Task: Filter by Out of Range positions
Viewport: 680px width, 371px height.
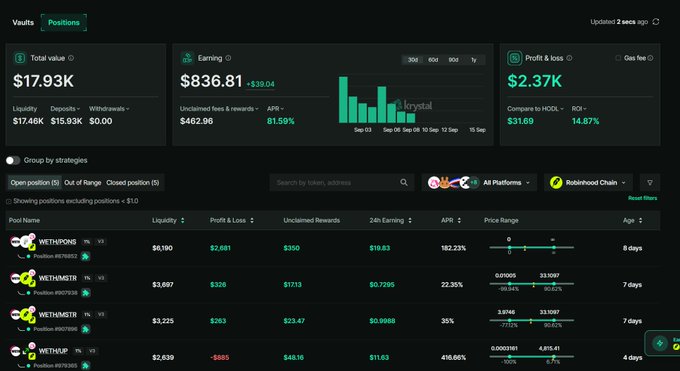Action: pos(82,183)
